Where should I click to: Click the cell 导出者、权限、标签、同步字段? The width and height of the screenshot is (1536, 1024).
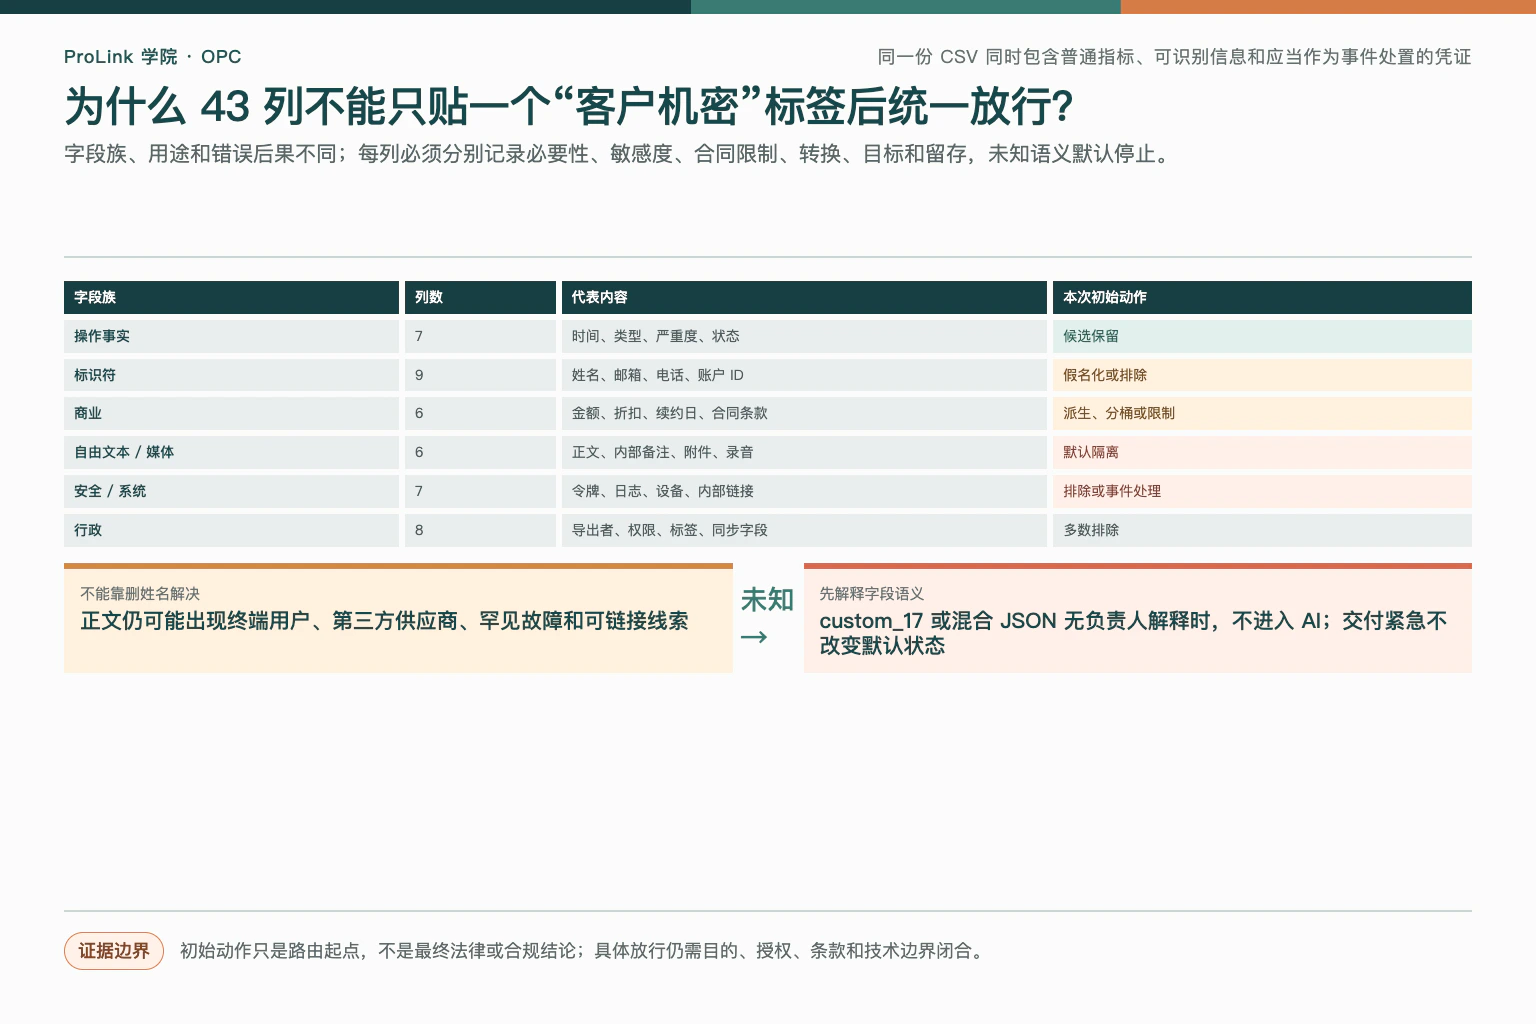tap(804, 530)
